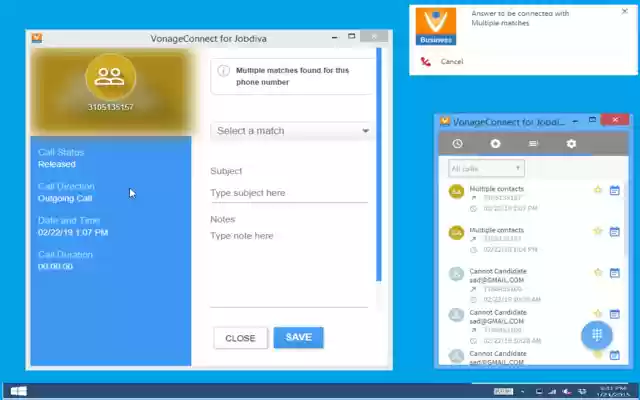Star the Multiple contacts 1:07 PM call

point(598,190)
